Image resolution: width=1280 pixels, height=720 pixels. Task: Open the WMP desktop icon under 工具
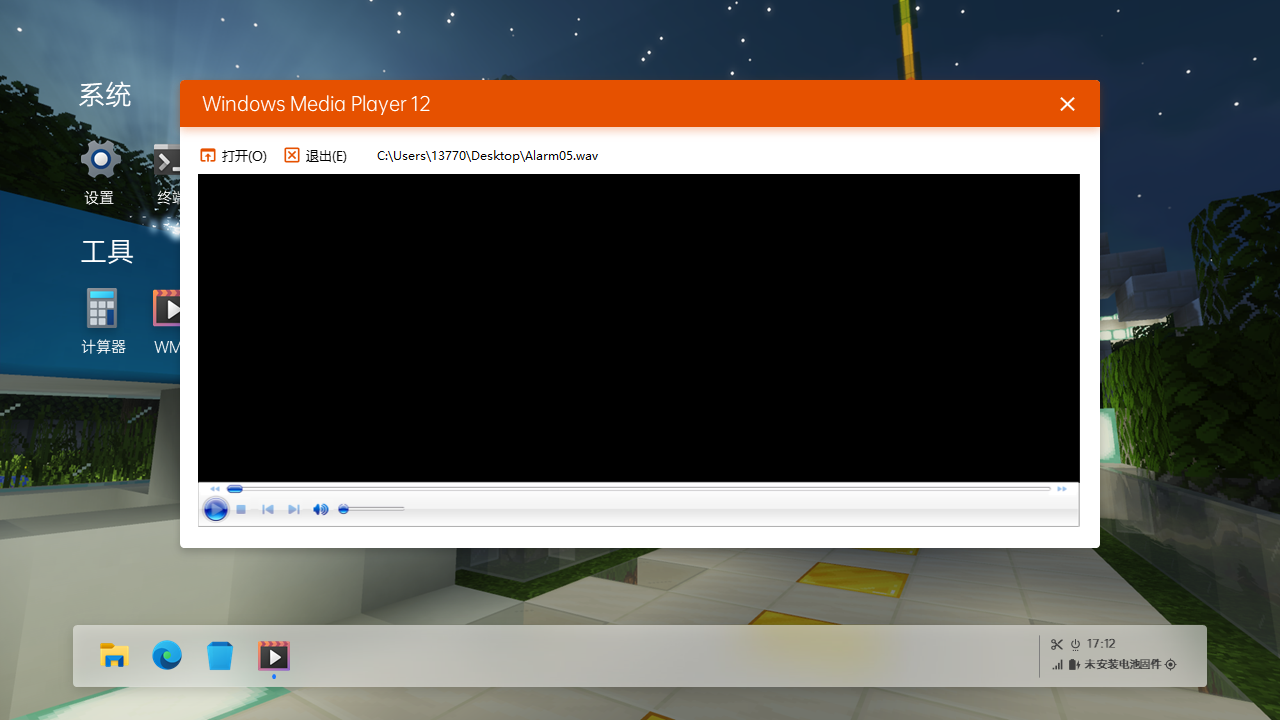(166, 308)
